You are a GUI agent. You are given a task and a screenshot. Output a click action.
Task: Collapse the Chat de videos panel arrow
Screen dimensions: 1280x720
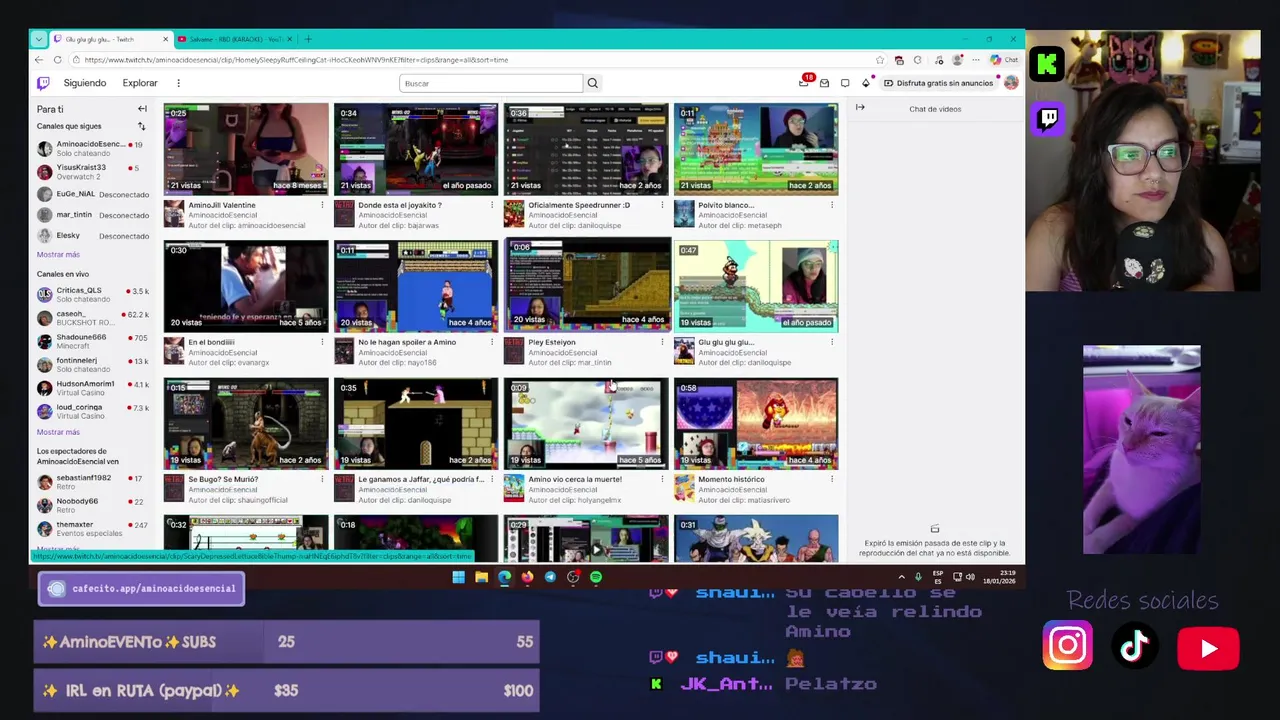(x=860, y=108)
